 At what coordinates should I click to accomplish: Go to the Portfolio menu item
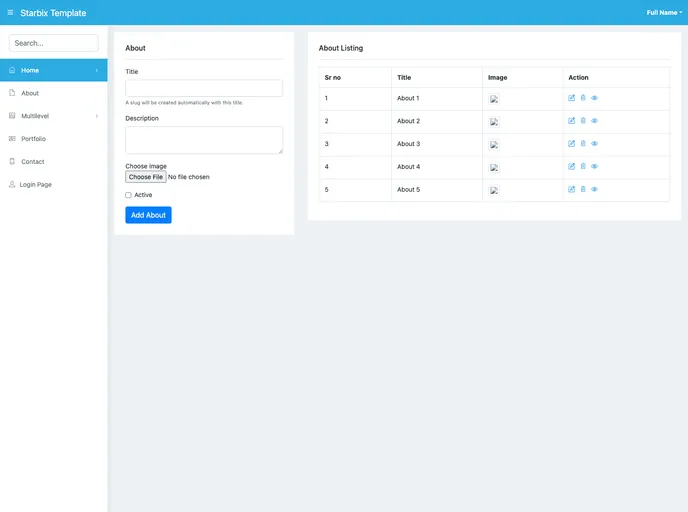click(x=54, y=139)
